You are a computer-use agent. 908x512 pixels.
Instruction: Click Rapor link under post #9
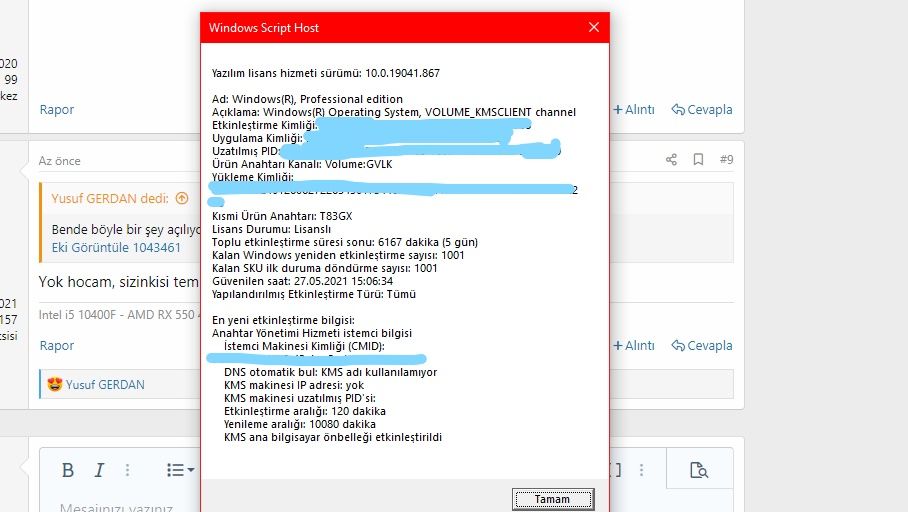pos(57,345)
